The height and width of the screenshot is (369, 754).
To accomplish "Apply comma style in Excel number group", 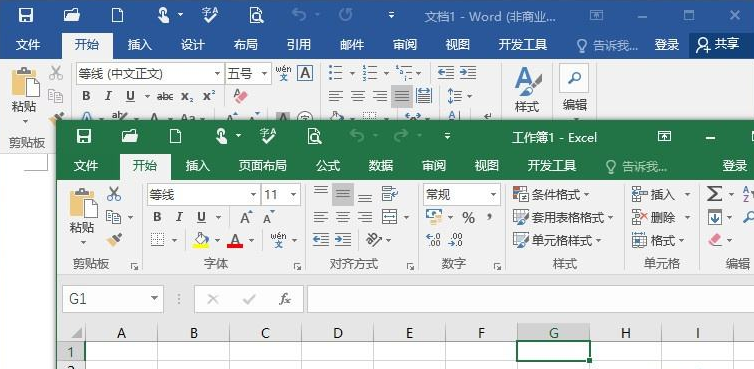I will [490, 217].
